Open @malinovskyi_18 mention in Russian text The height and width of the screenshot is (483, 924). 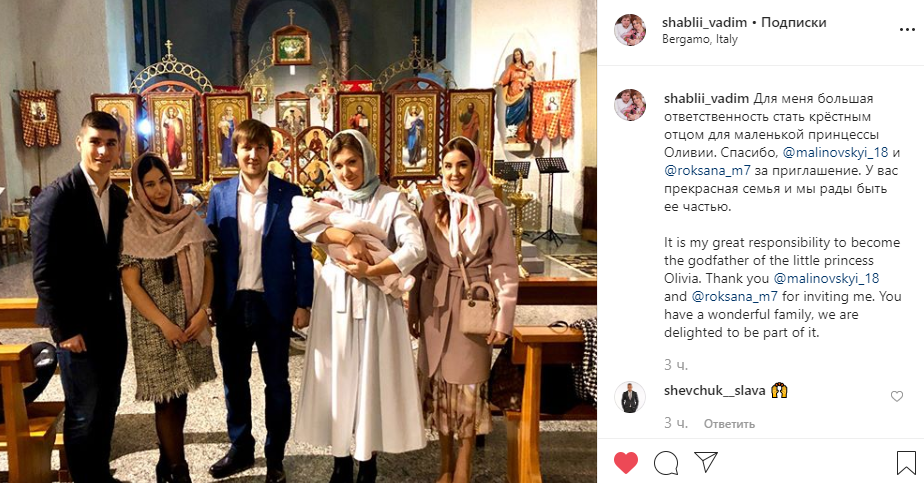(x=835, y=153)
